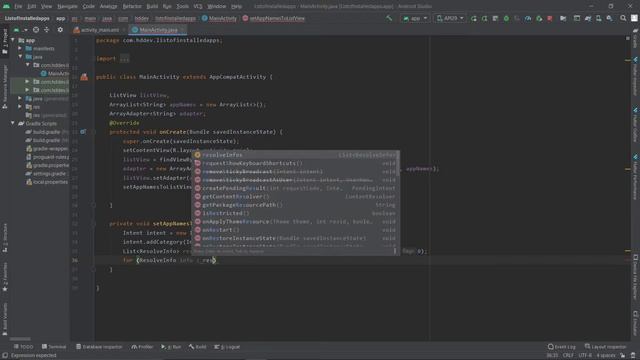
Task: Click the onCreate override gutter icon
Action: [x=83, y=132]
